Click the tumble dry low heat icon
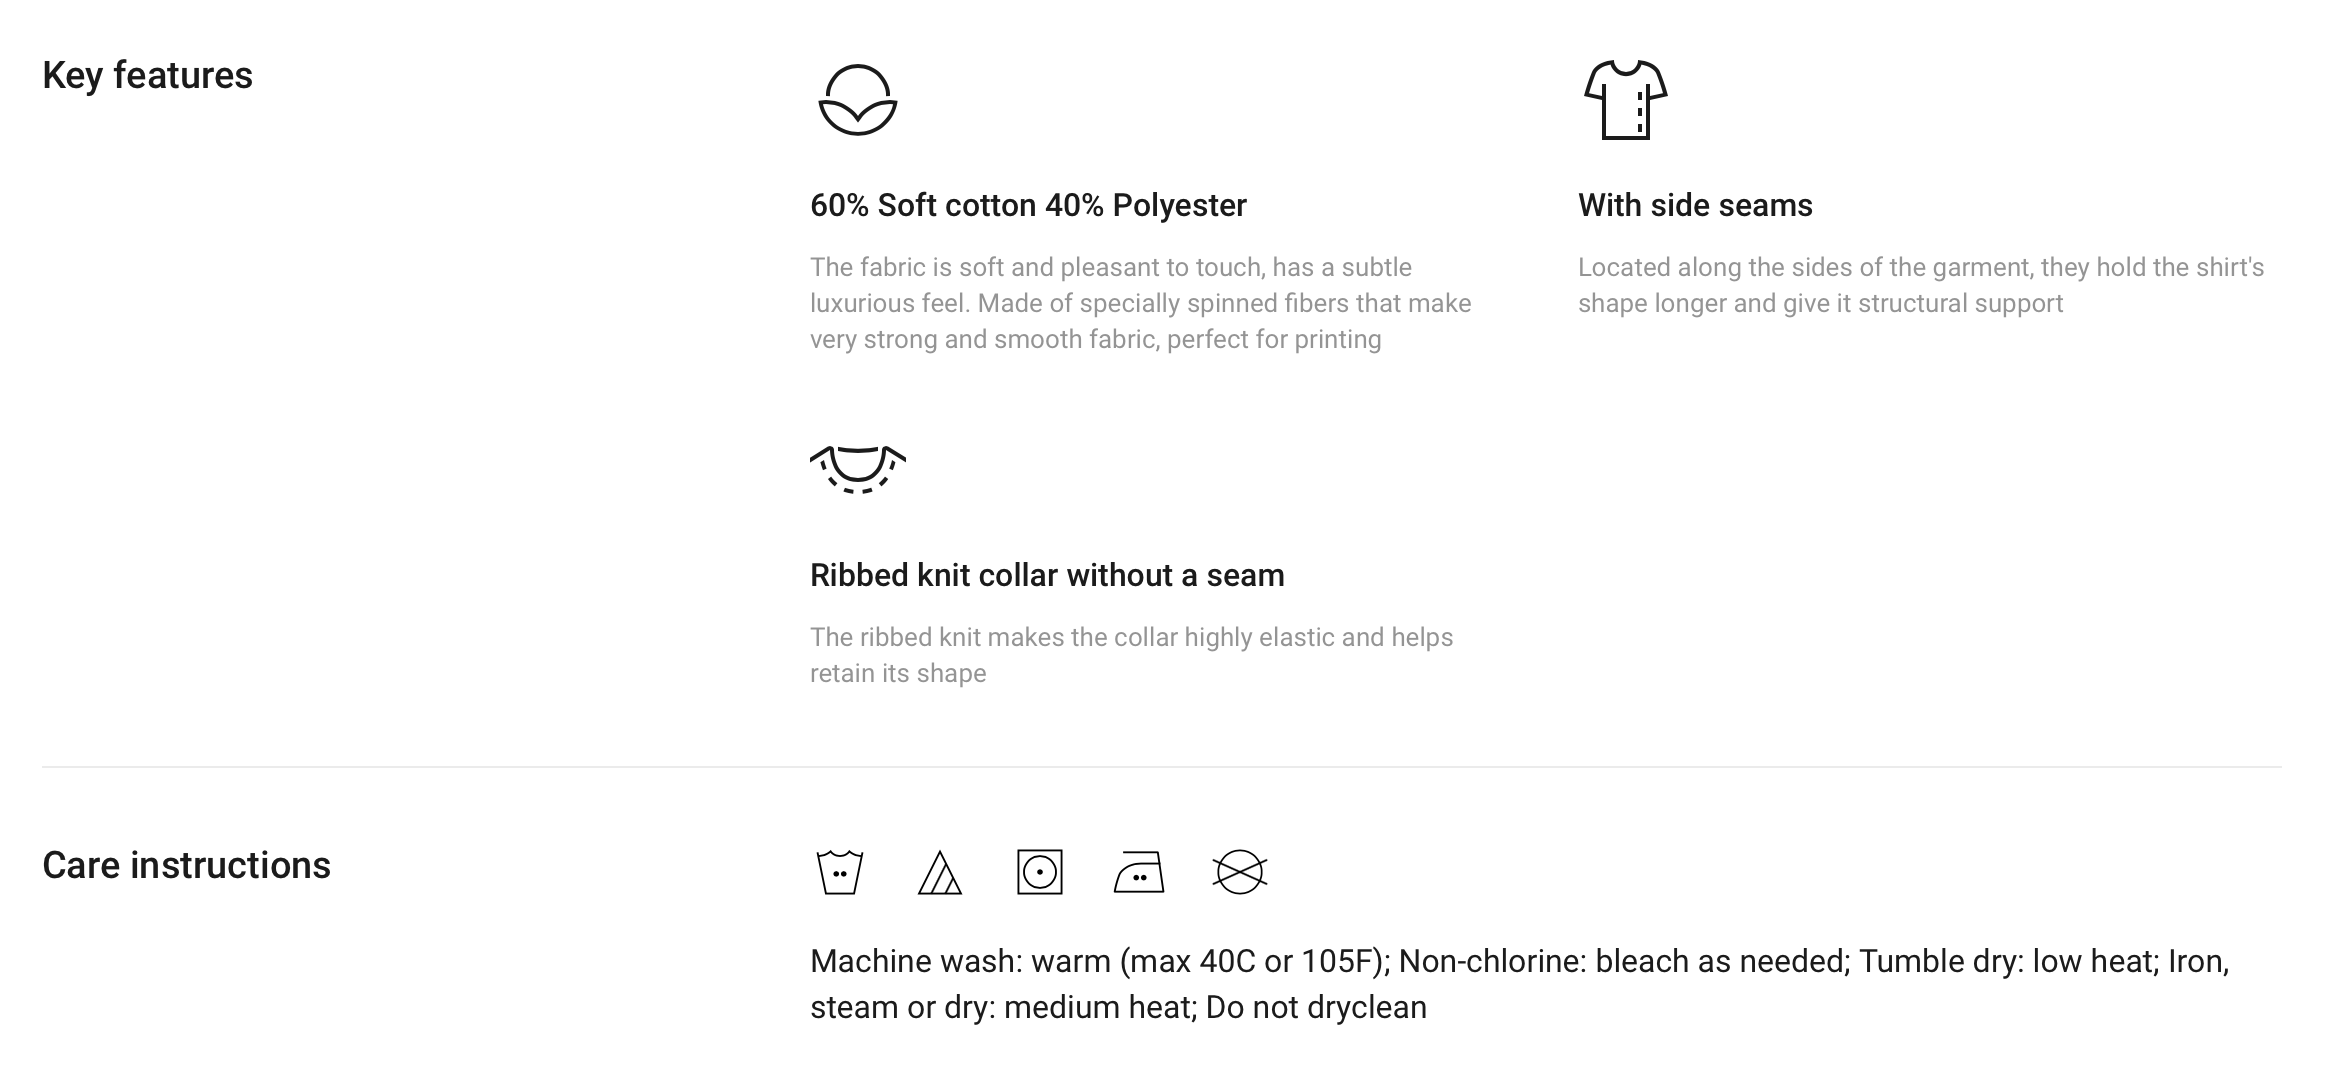Image resolution: width=2340 pixels, height=1082 pixels. pyautogui.click(x=1040, y=872)
